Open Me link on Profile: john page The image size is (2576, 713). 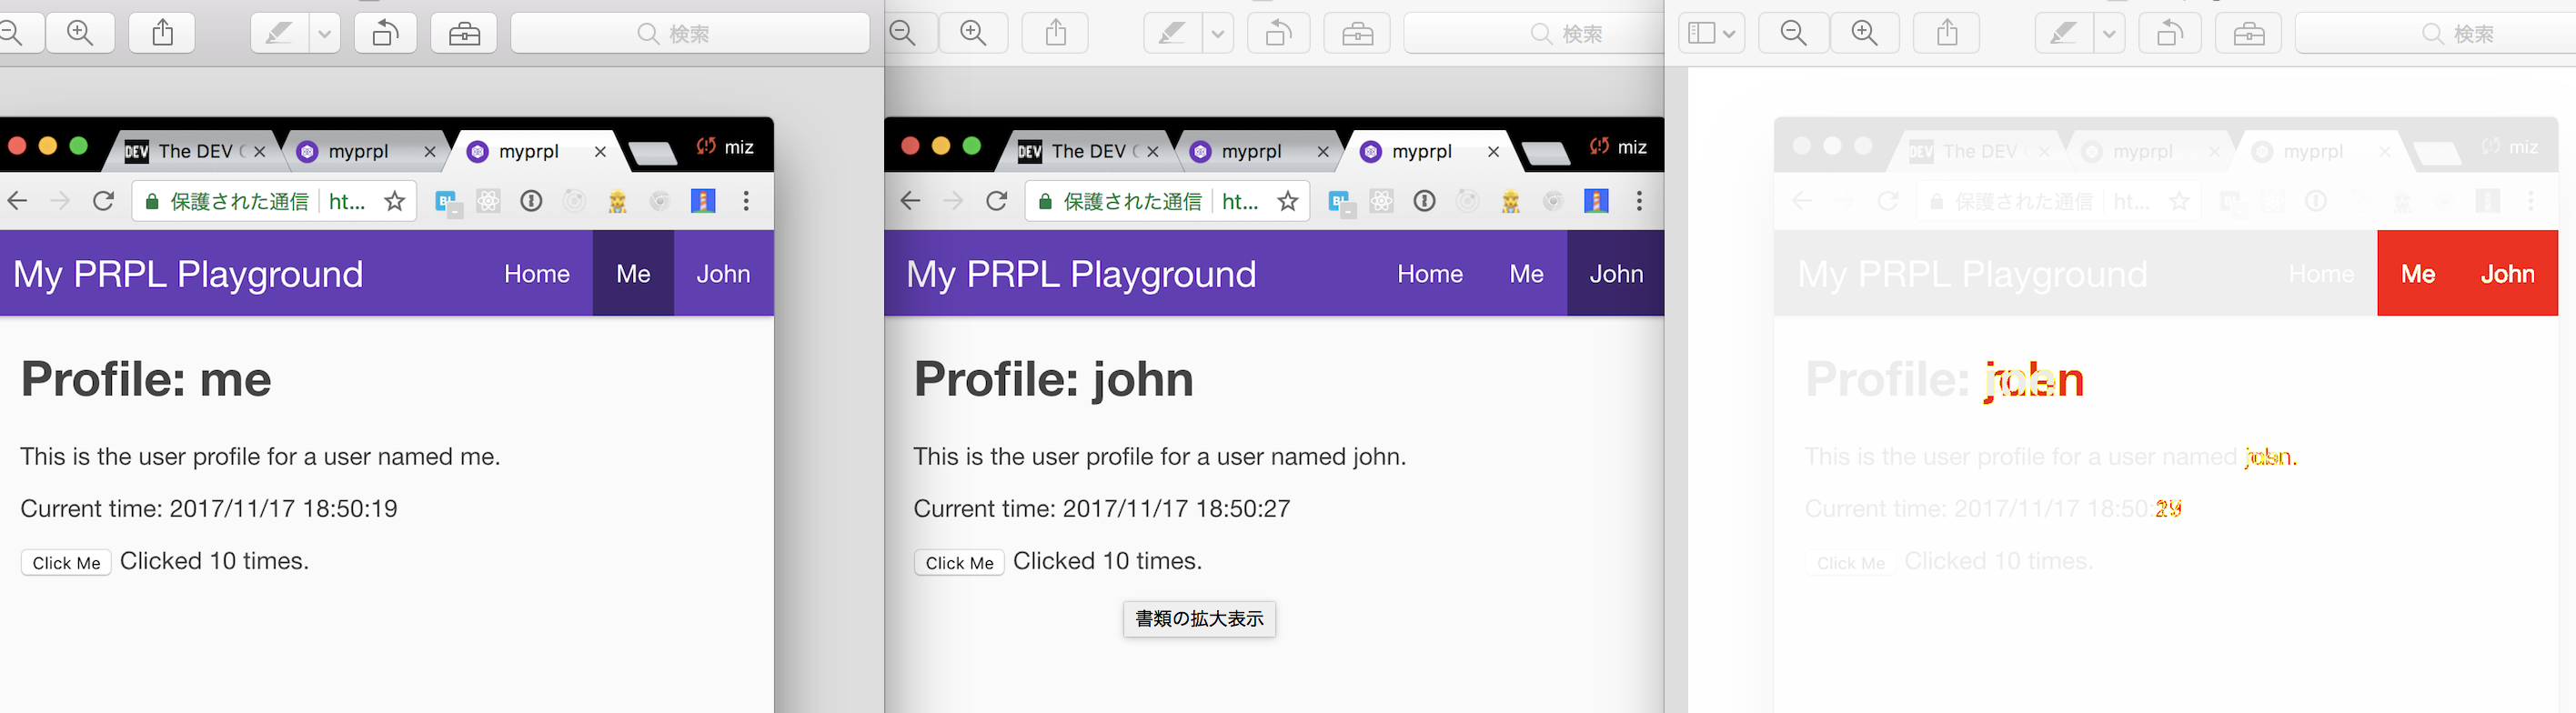pos(1526,273)
